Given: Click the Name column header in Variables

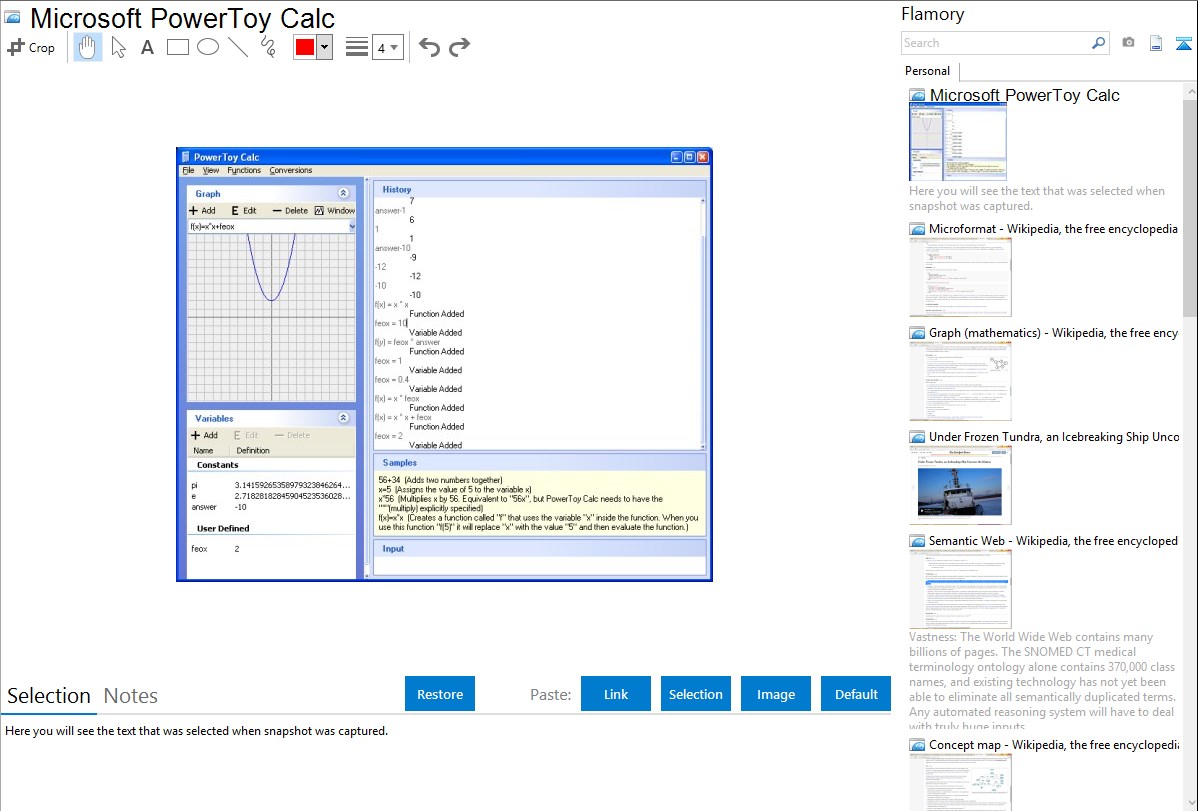Looking at the screenshot, I should 203,450.
